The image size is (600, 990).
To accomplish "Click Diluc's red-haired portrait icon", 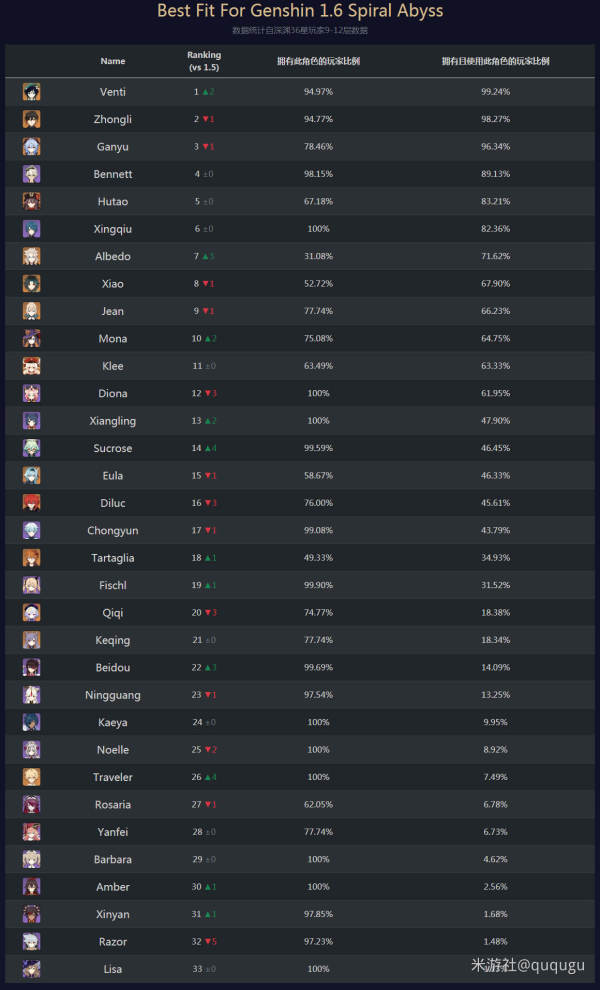I will (32, 503).
